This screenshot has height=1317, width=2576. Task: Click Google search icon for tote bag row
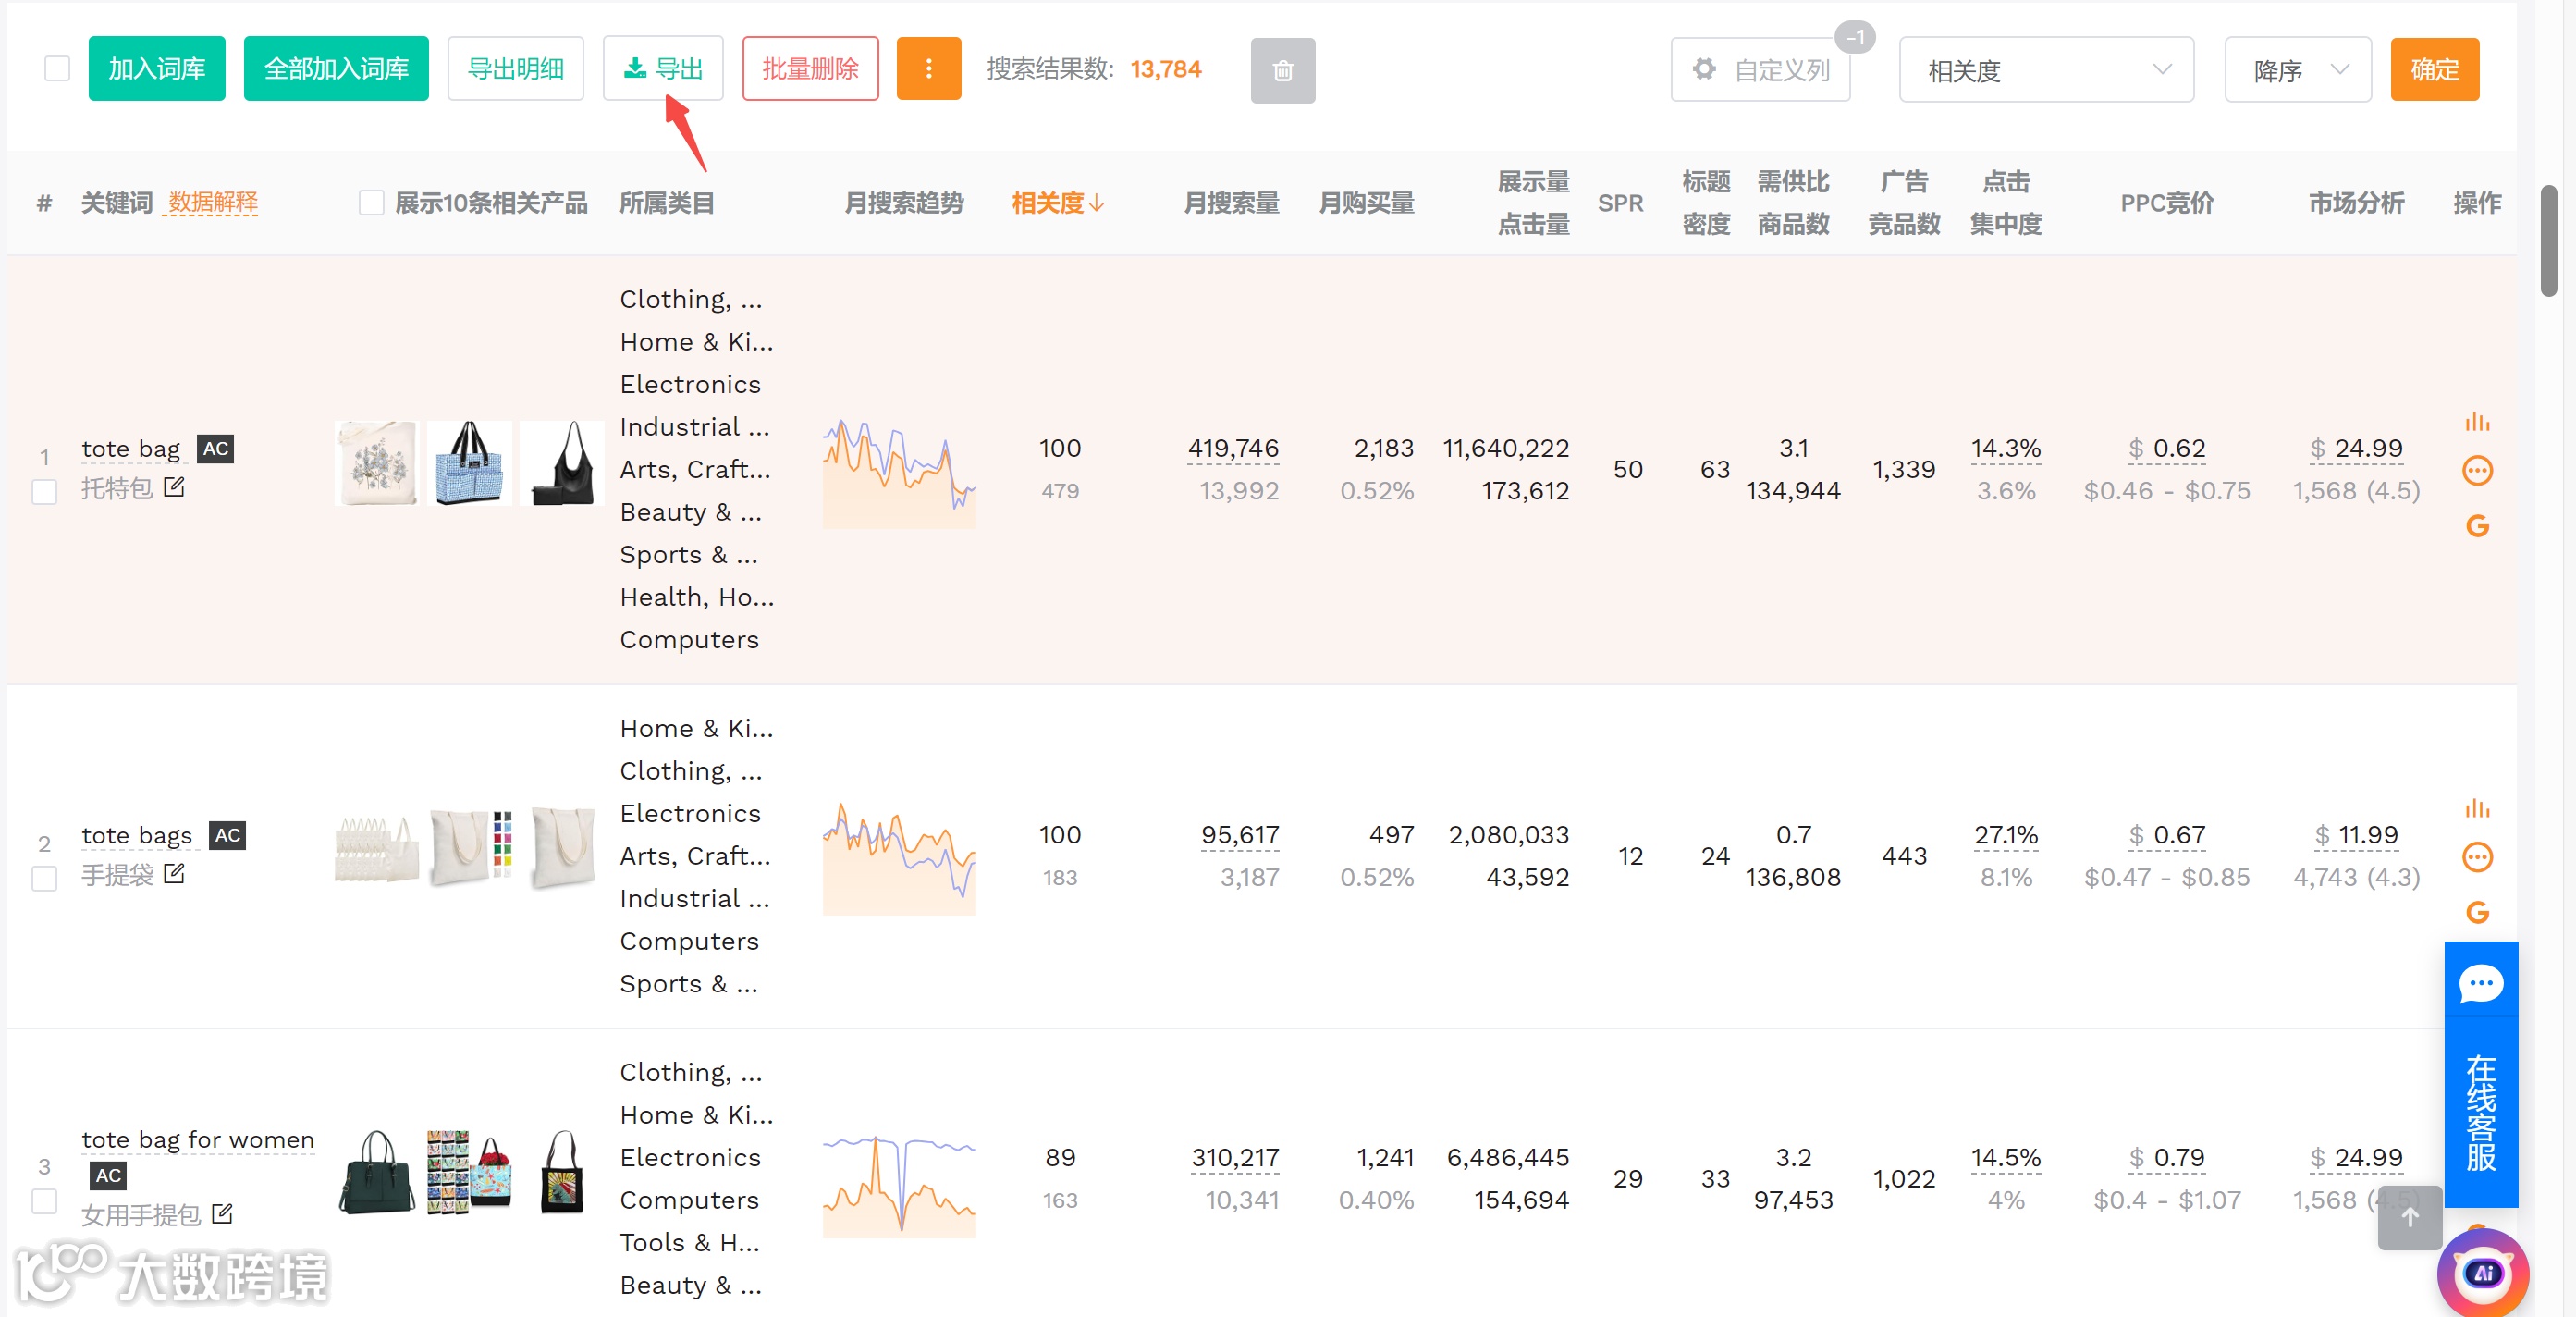coord(2477,526)
